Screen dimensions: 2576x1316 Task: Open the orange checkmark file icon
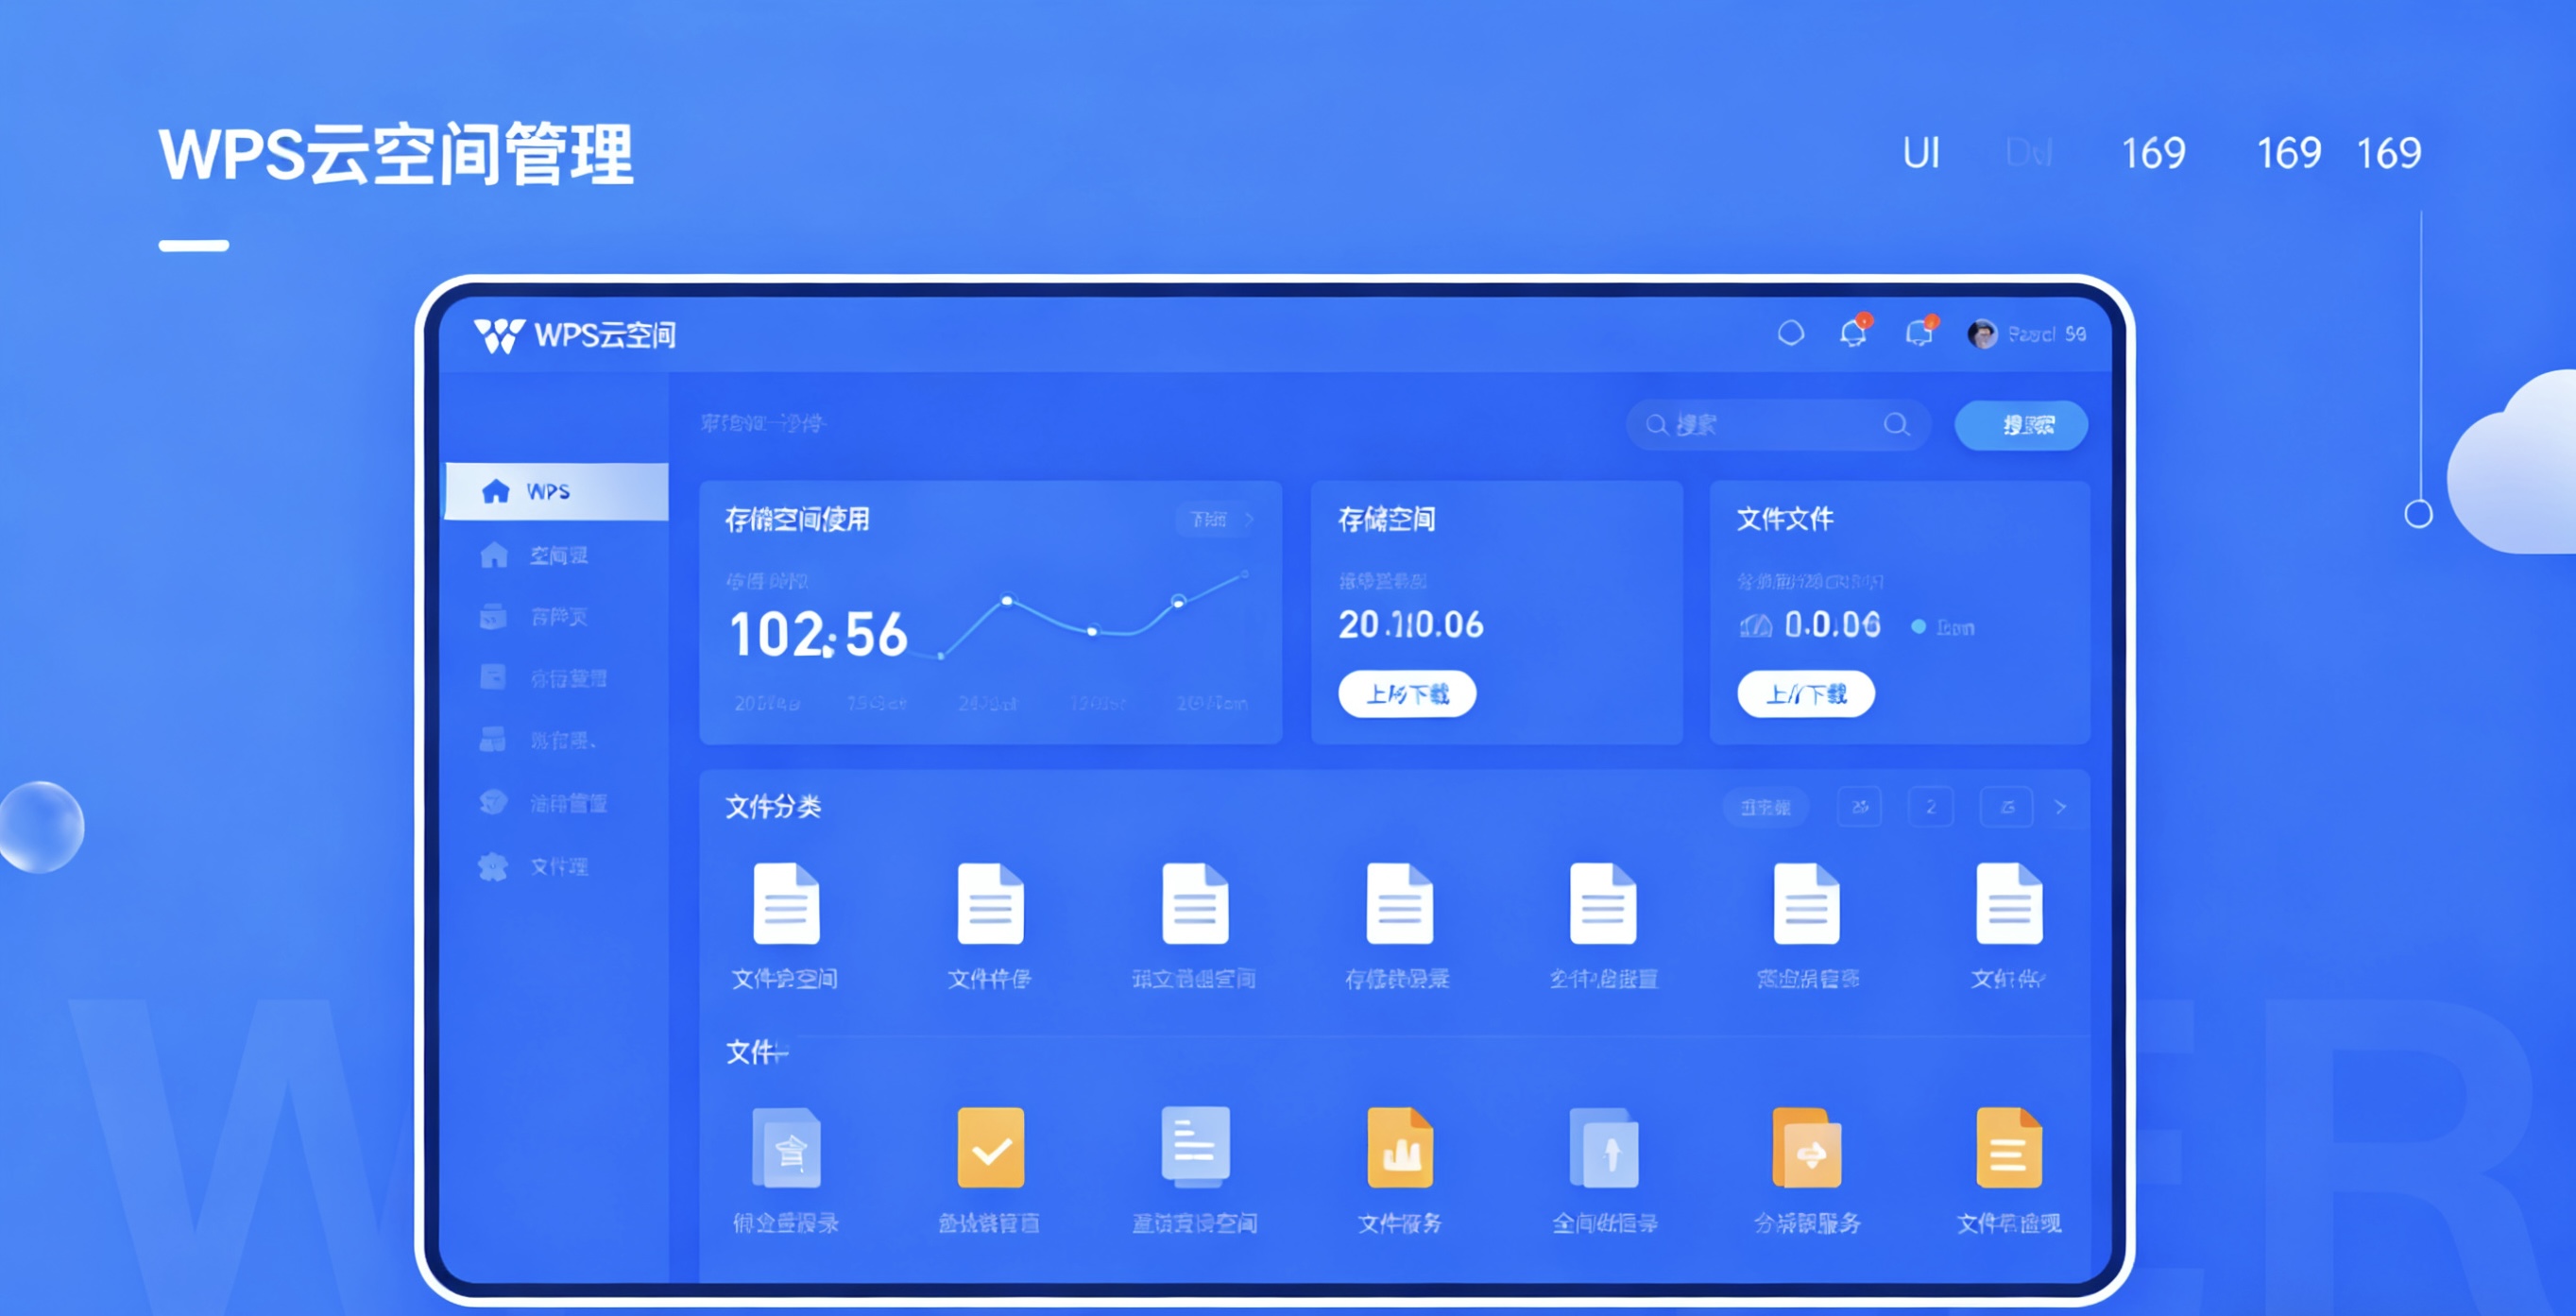(x=990, y=1148)
